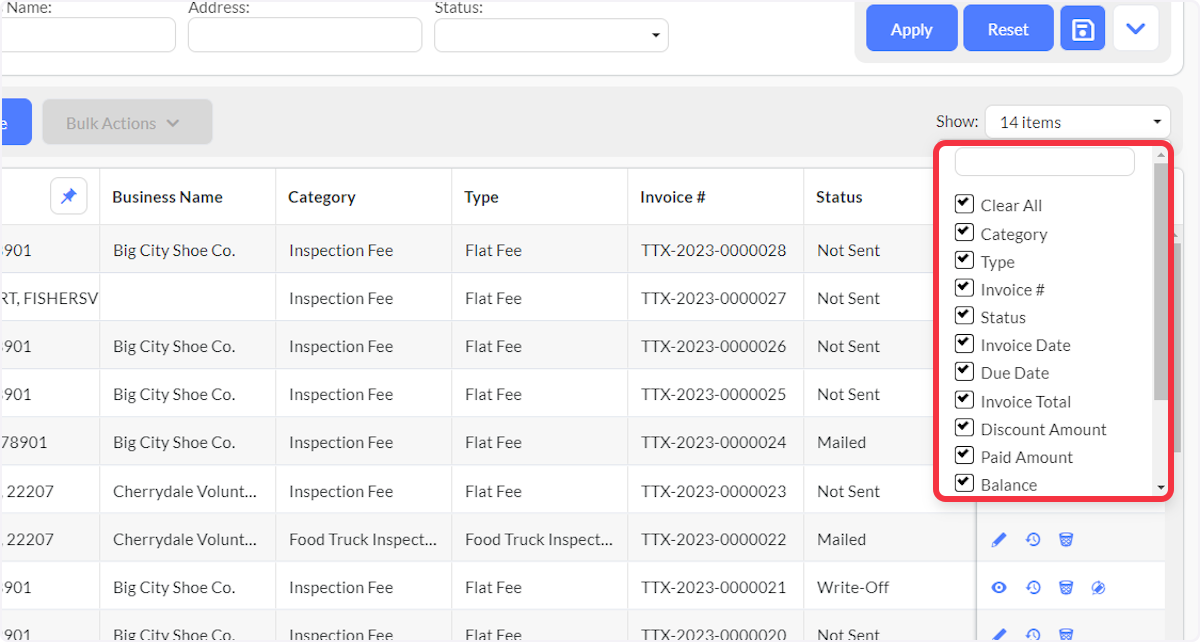The width and height of the screenshot is (1200, 642).
Task: Toggle the Invoice # column checkbox
Action: click(964, 288)
